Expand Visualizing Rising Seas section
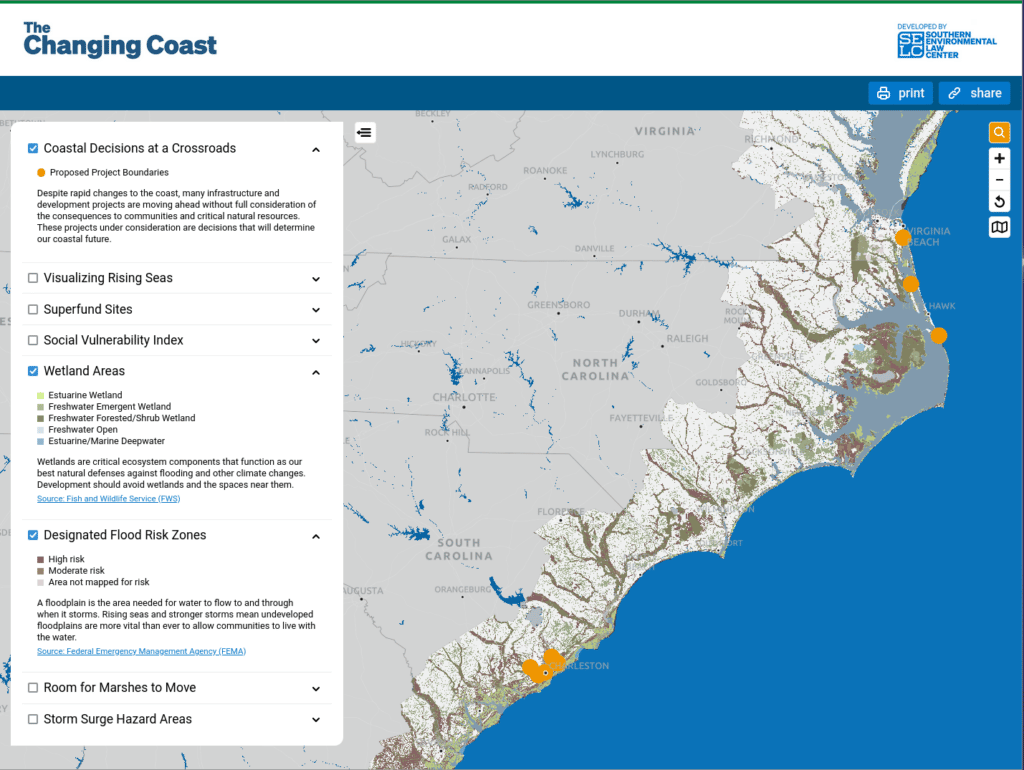1024x770 pixels. pyautogui.click(x=316, y=279)
